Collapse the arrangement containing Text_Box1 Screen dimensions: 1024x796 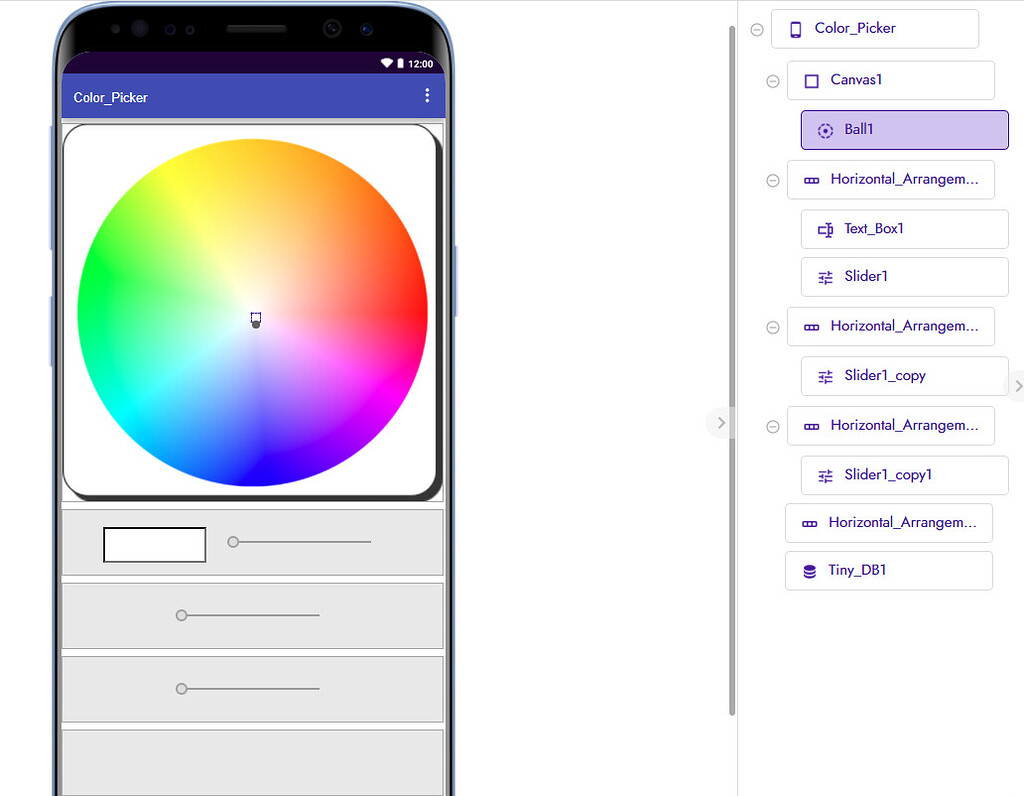(x=772, y=181)
